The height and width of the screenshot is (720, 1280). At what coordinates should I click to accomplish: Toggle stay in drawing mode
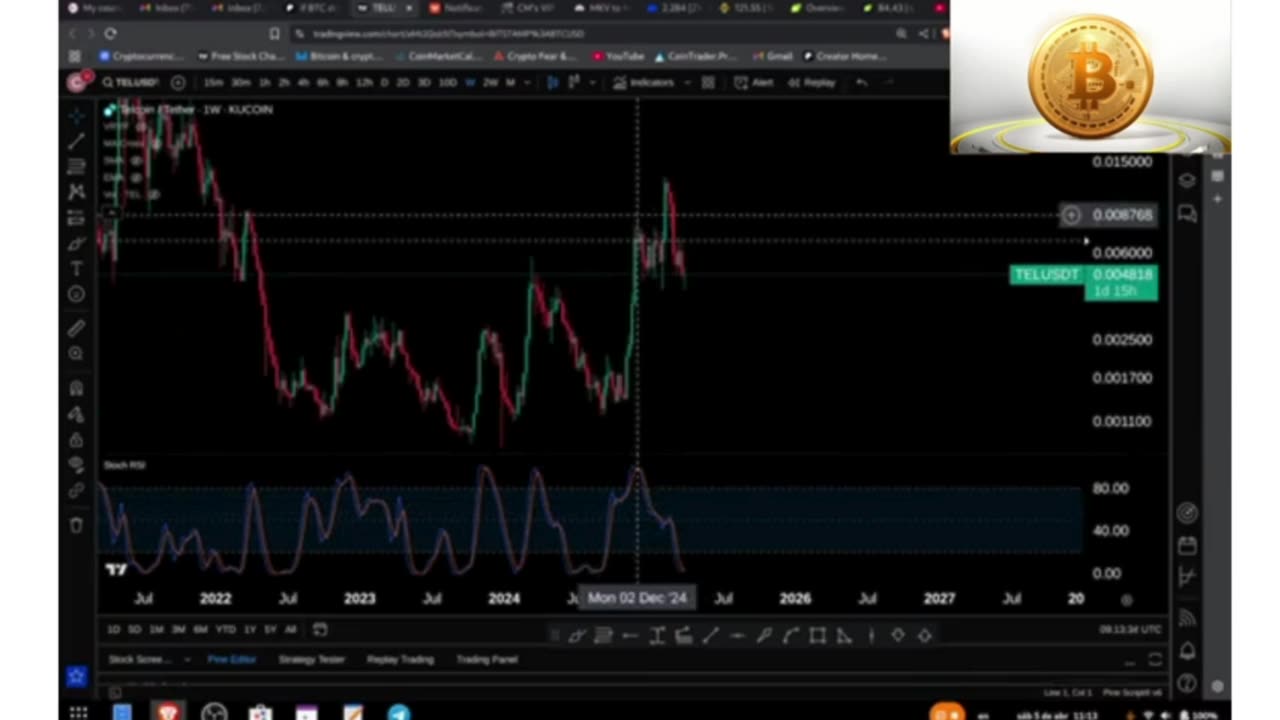pyautogui.click(x=76, y=414)
